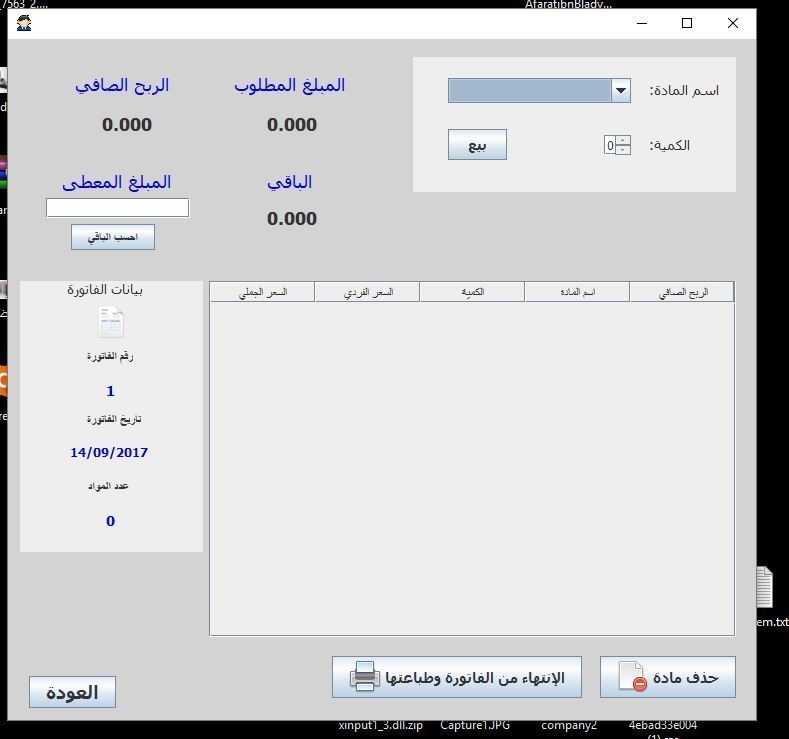Click the Capture1.JPG desktop file label
The image size is (789, 739).
(x=475, y=725)
